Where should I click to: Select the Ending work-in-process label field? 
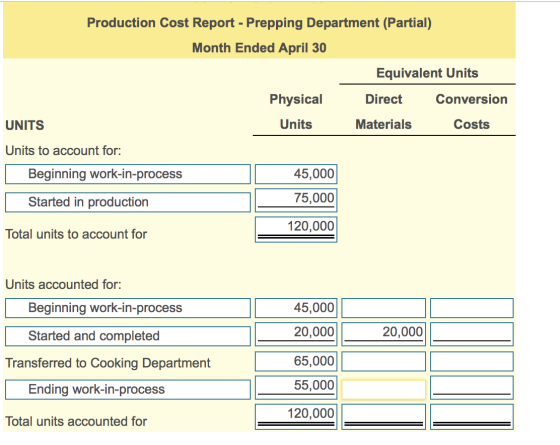point(128,389)
